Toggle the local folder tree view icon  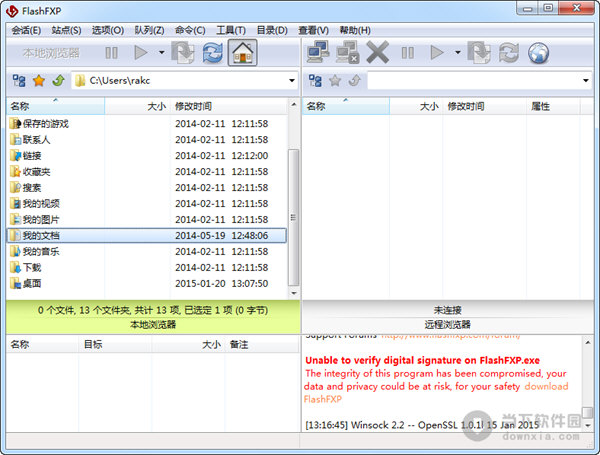(19, 81)
